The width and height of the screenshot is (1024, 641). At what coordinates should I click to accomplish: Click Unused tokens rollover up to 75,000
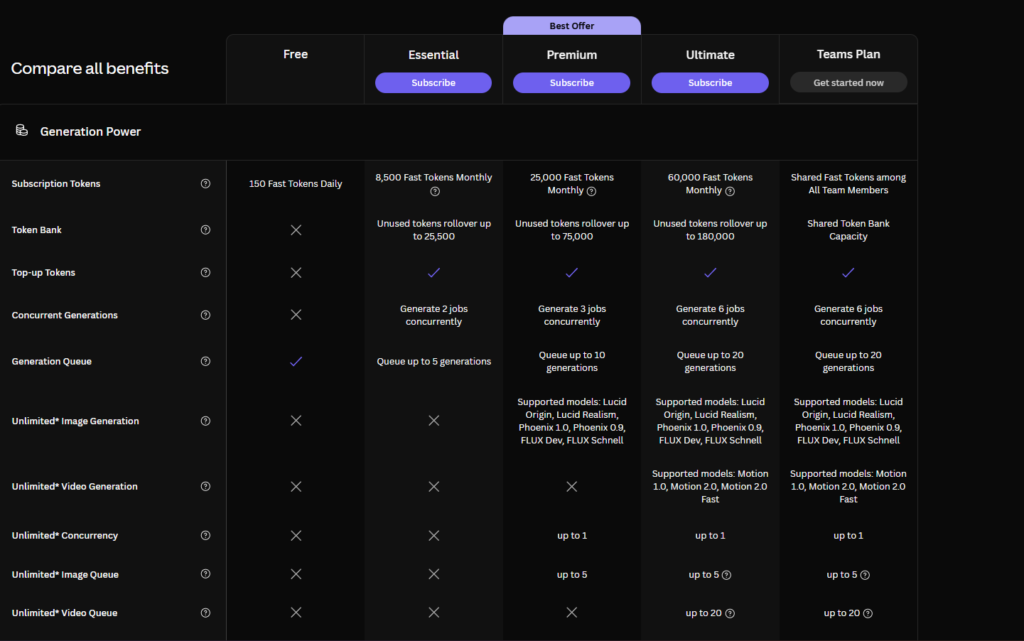pyautogui.click(x=571, y=230)
